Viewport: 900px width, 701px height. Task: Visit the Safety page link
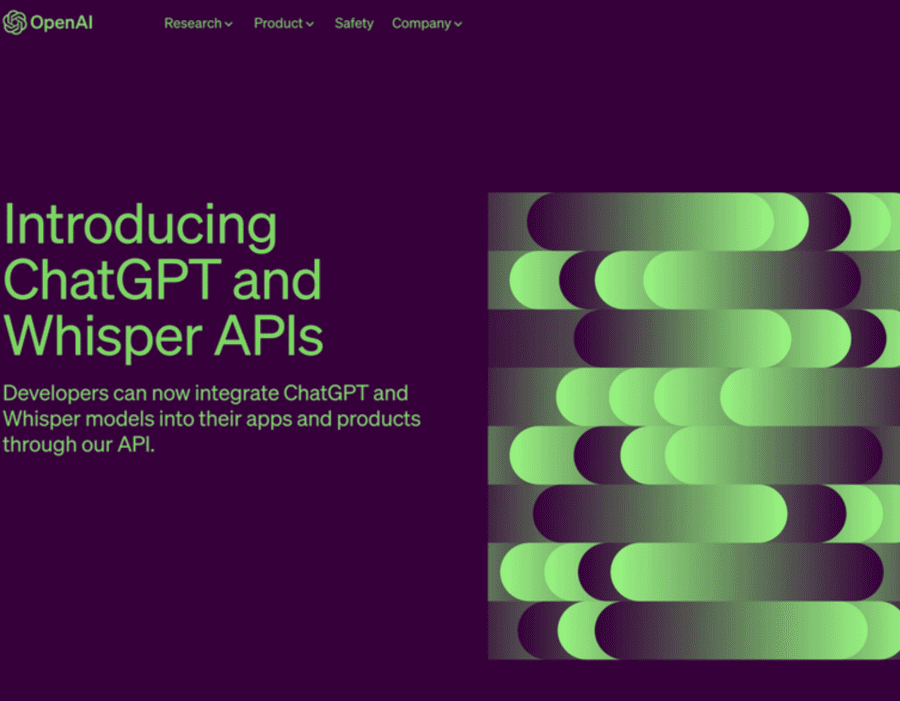354,24
